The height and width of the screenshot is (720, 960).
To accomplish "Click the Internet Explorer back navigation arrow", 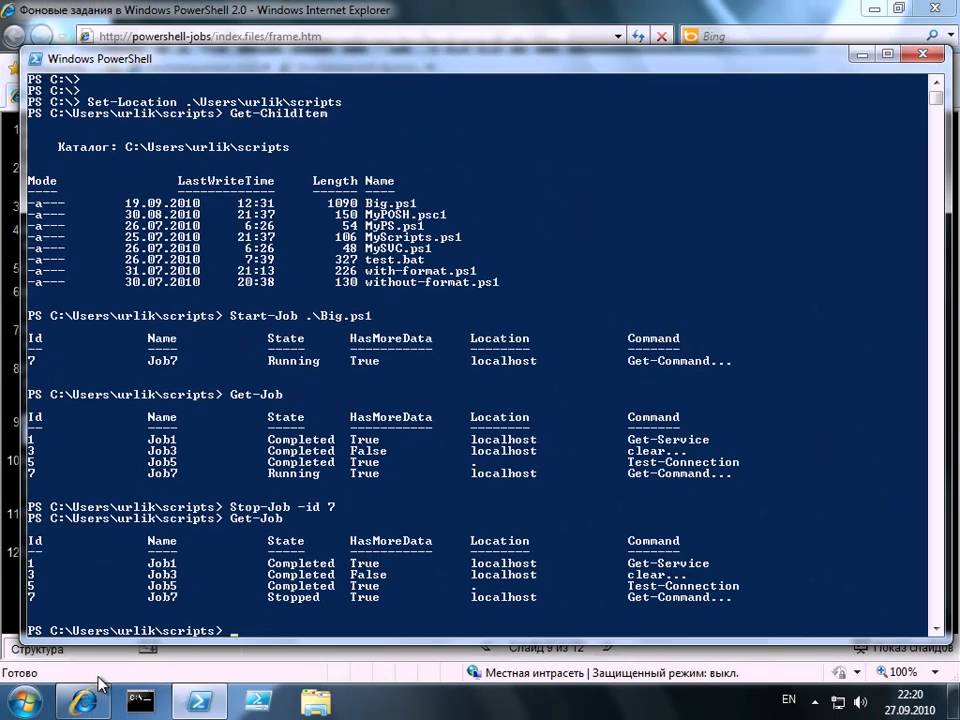I will point(13,36).
